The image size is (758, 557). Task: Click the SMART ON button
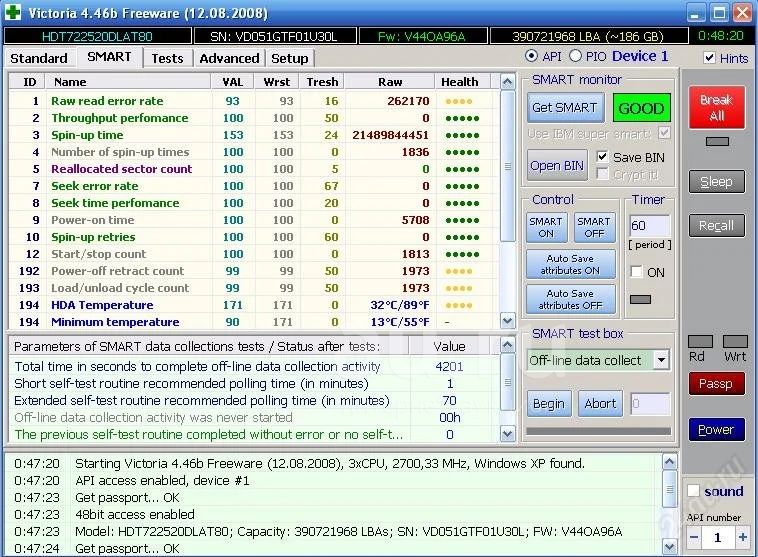tap(546, 227)
